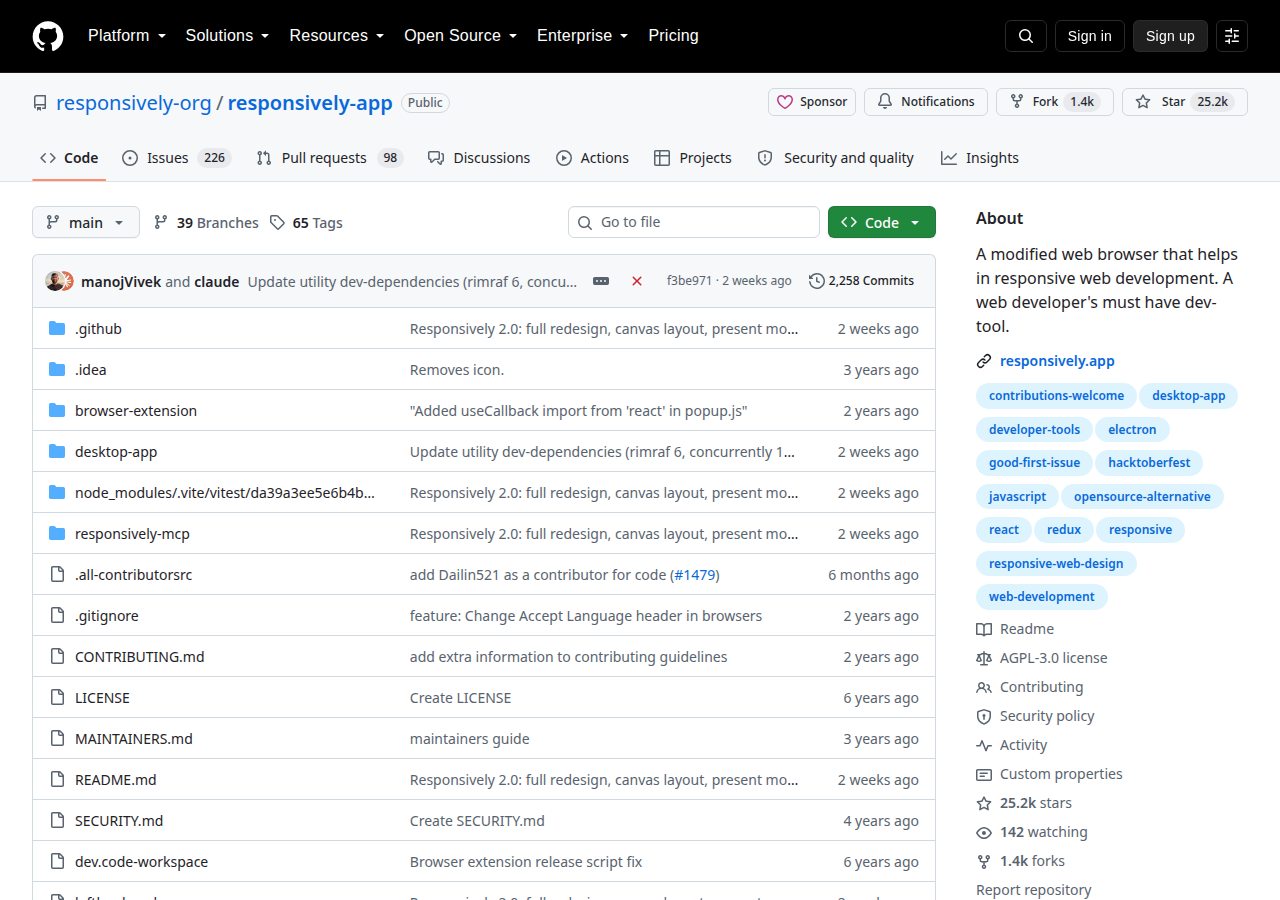Select the Insights tab

[980, 158]
